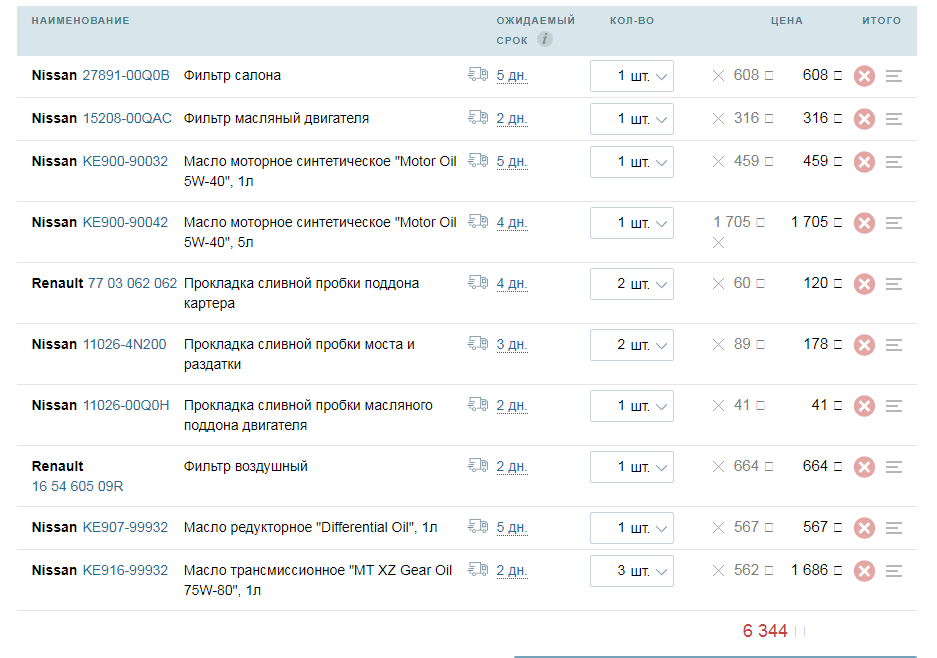Open the lines menu icon for KE900-90042
The image size is (937, 658).
coord(894,223)
